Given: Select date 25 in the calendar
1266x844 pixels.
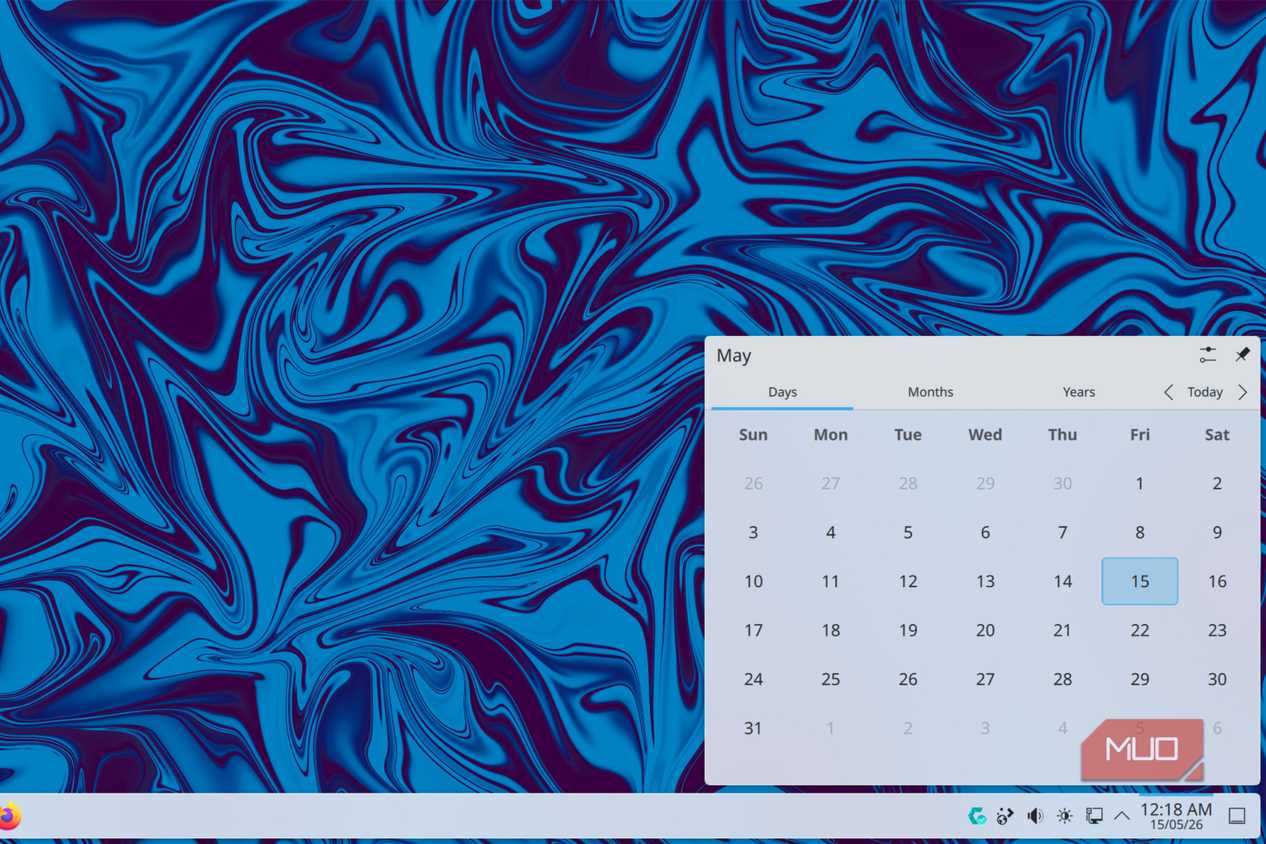Looking at the screenshot, I should coord(830,679).
